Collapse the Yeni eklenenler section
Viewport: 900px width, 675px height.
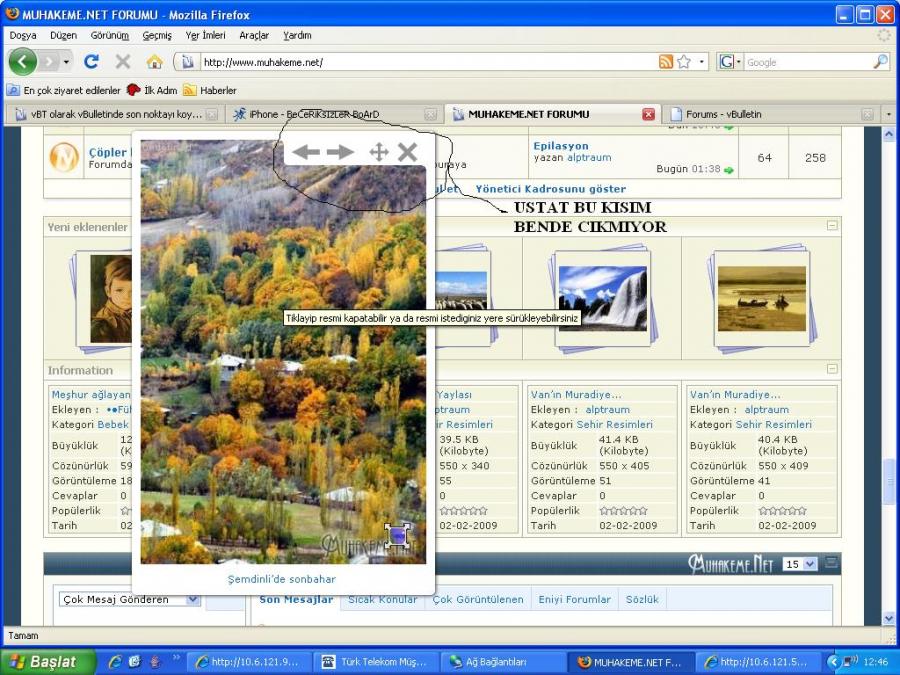click(832, 226)
